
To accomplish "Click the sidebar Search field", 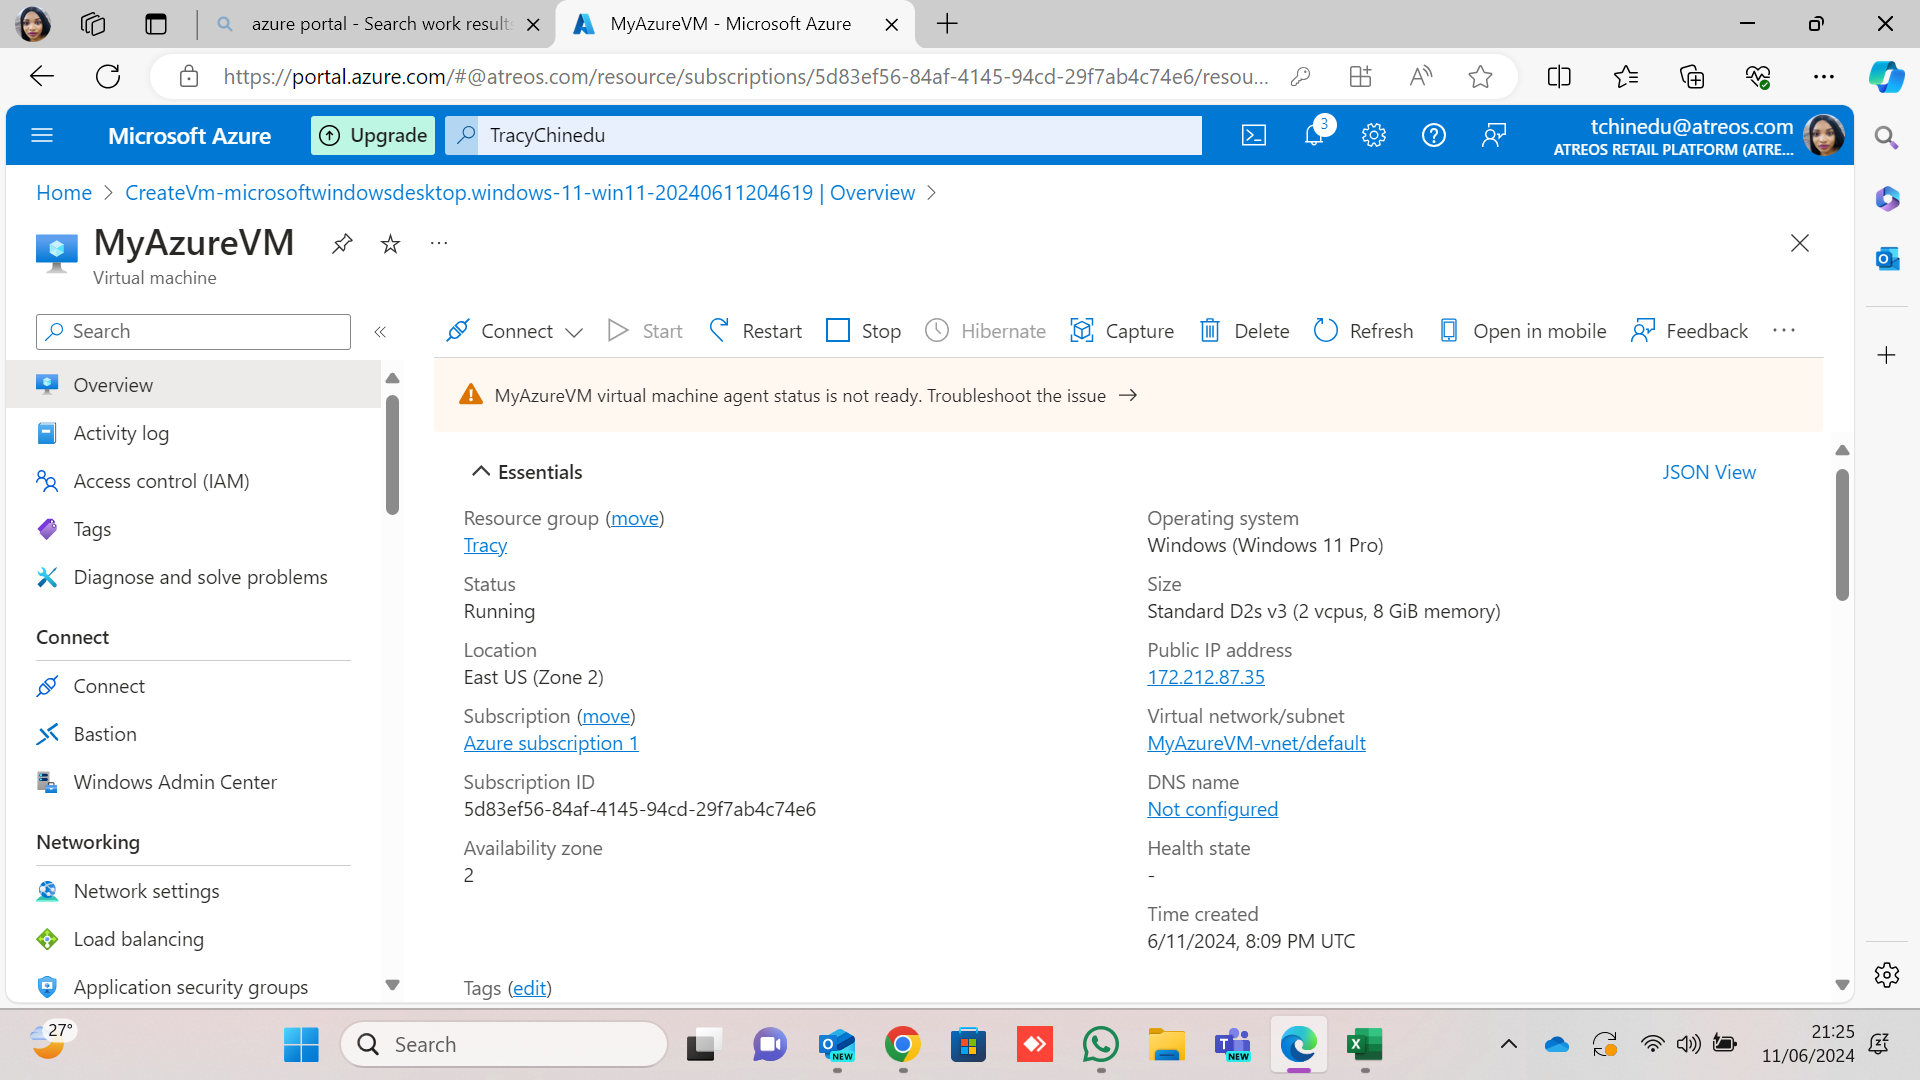I will click(x=194, y=332).
